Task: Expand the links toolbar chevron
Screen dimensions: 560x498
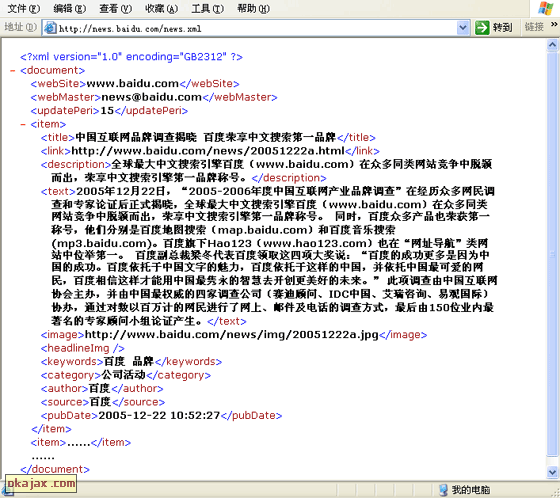Action: click(554, 25)
